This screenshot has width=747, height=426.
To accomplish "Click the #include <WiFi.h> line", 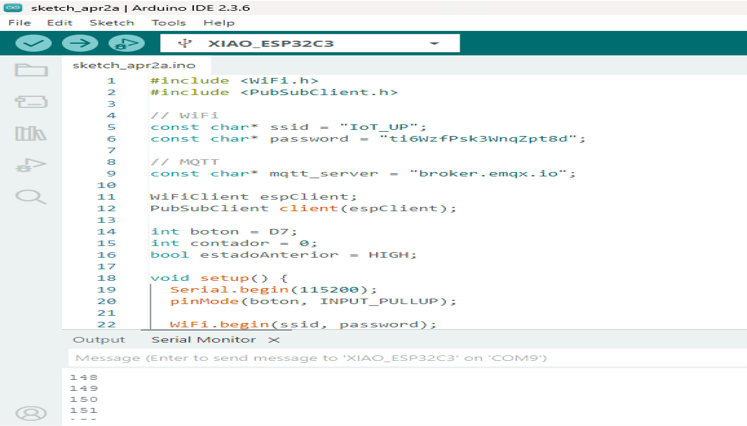I will pyautogui.click(x=234, y=81).
